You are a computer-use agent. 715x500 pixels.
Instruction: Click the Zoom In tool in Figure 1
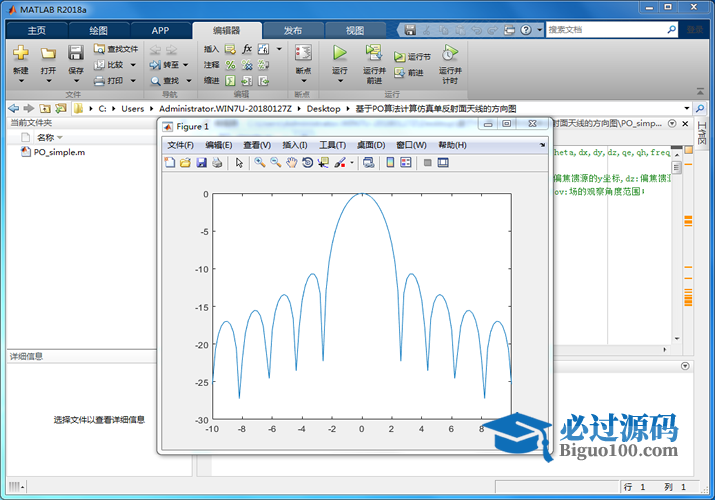pyautogui.click(x=259, y=162)
